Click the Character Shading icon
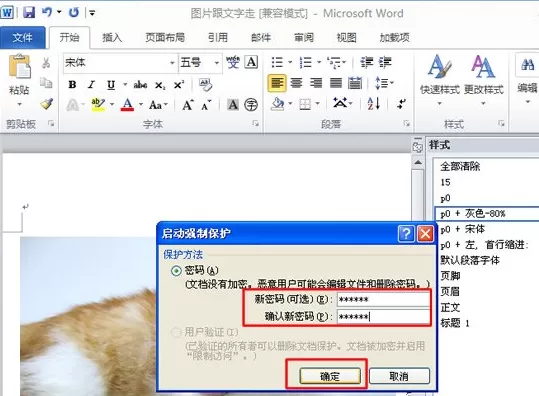 click(233, 104)
